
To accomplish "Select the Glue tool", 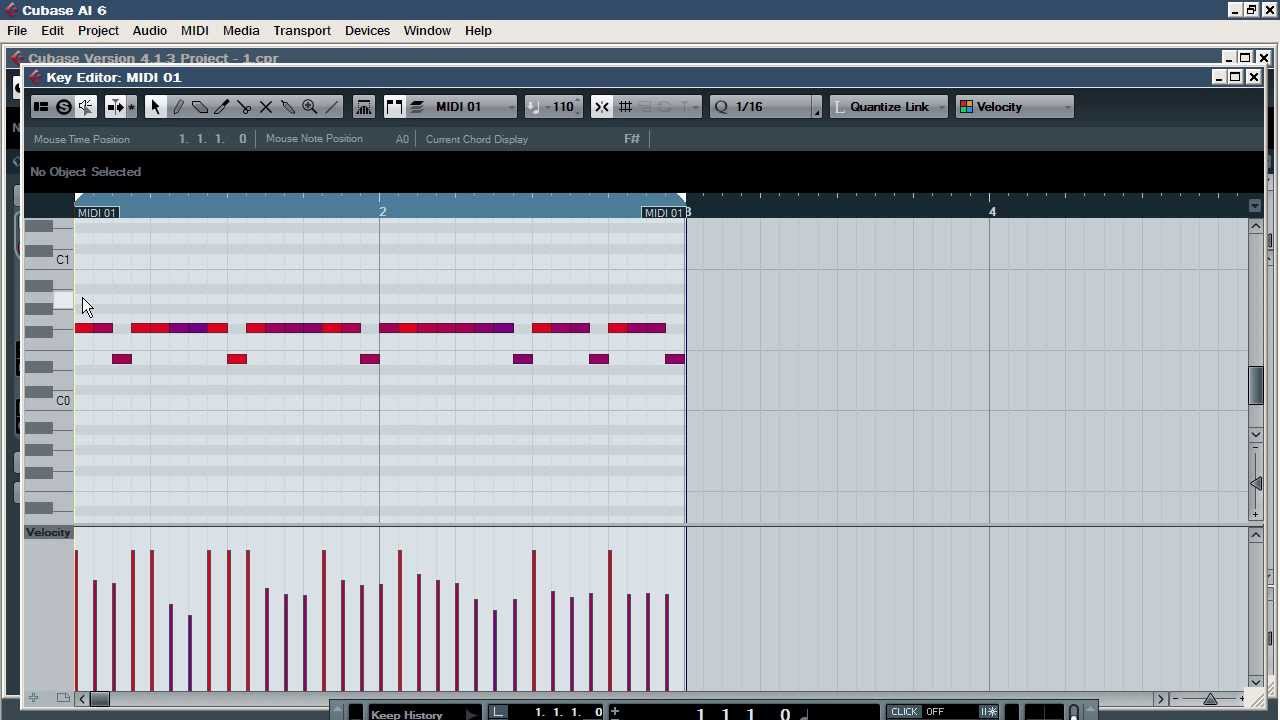I will point(288,107).
